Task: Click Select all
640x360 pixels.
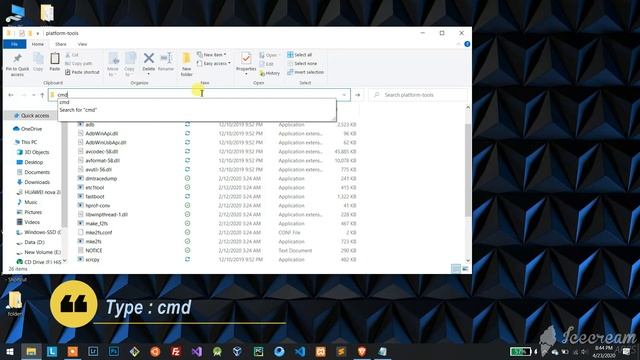Action: pyautogui.click(x=300, y=55)
